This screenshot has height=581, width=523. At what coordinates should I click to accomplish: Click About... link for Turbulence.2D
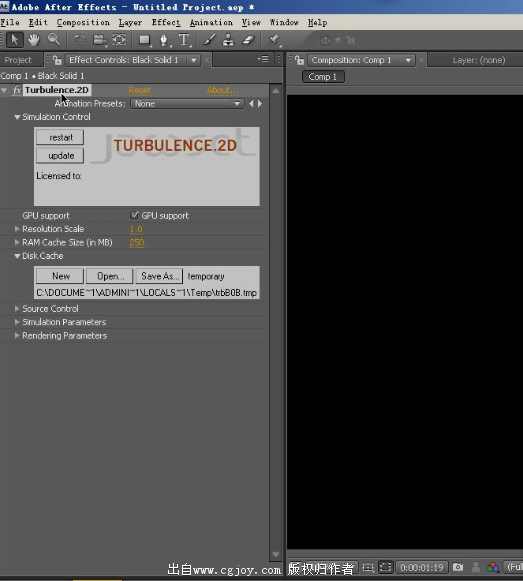222,90
